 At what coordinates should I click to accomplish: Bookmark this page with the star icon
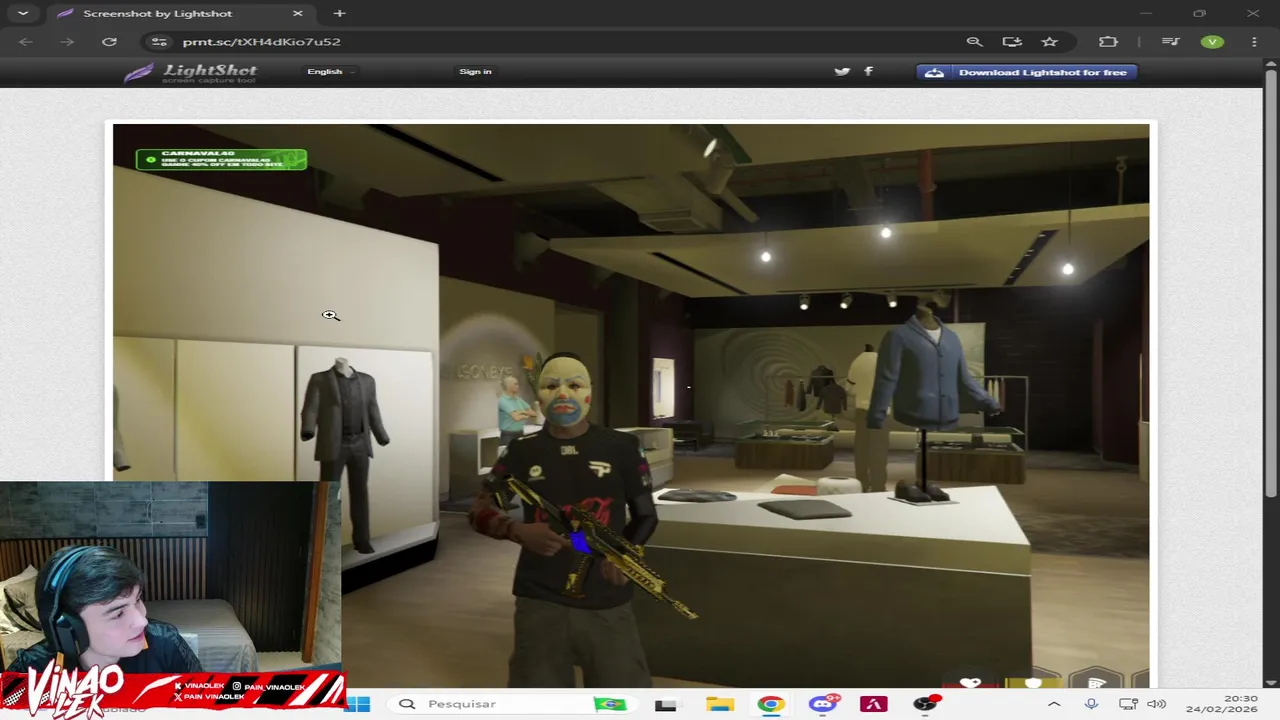pyautogui.click(x=1049, y=41)
